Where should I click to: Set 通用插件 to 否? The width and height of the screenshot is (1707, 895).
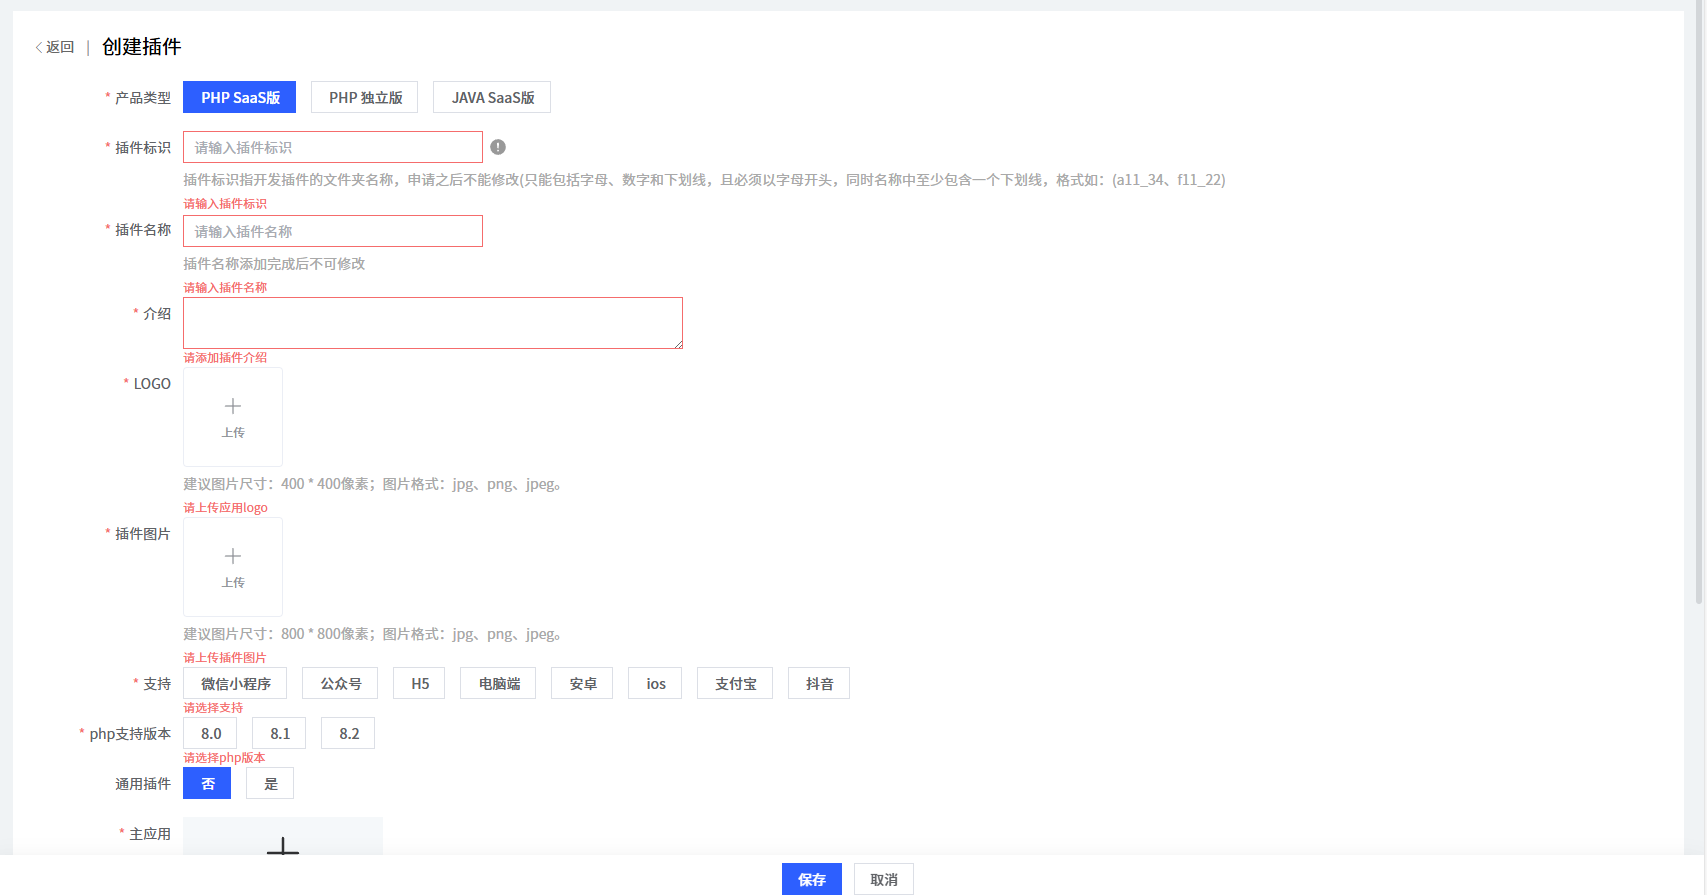(x=207, y=783)
